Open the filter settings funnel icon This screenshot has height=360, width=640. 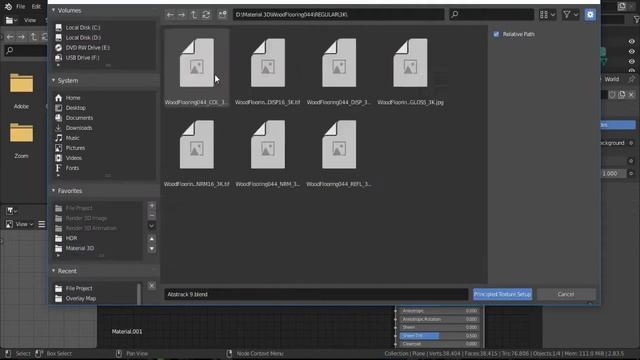[x=567, y=15]
